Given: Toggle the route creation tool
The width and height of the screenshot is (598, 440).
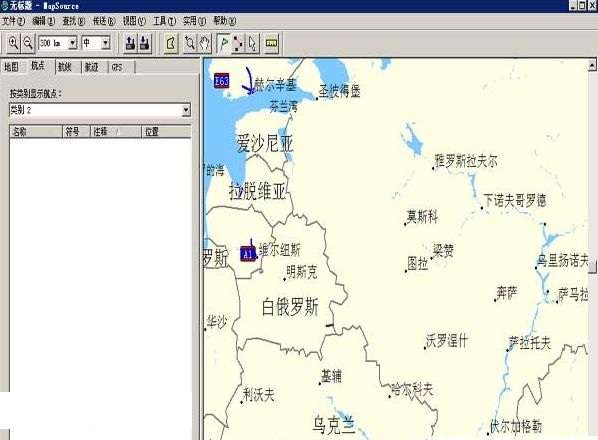Looking at the screenshot, I should (x=238, y=43).
